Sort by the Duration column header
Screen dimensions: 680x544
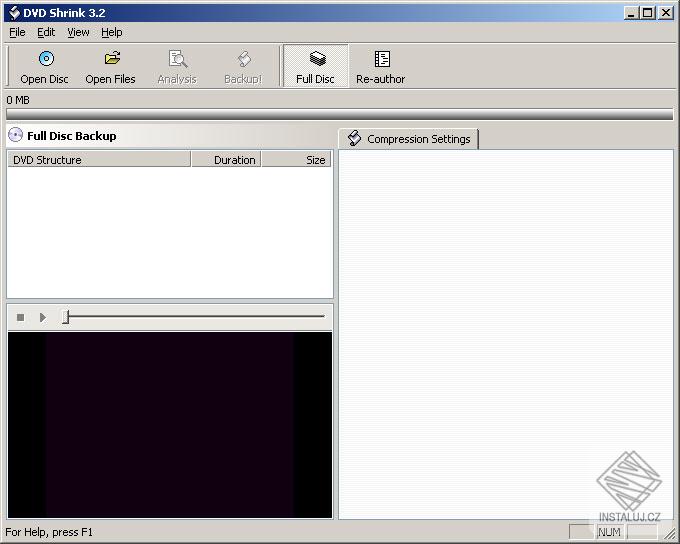(226, 160)
